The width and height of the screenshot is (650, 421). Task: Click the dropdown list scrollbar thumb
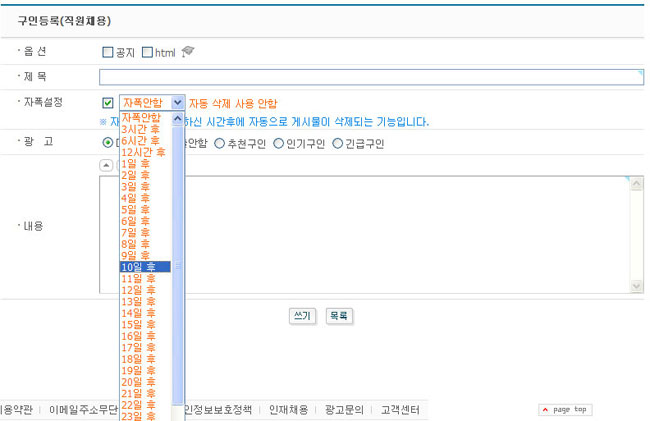click(x=177, y=265)
